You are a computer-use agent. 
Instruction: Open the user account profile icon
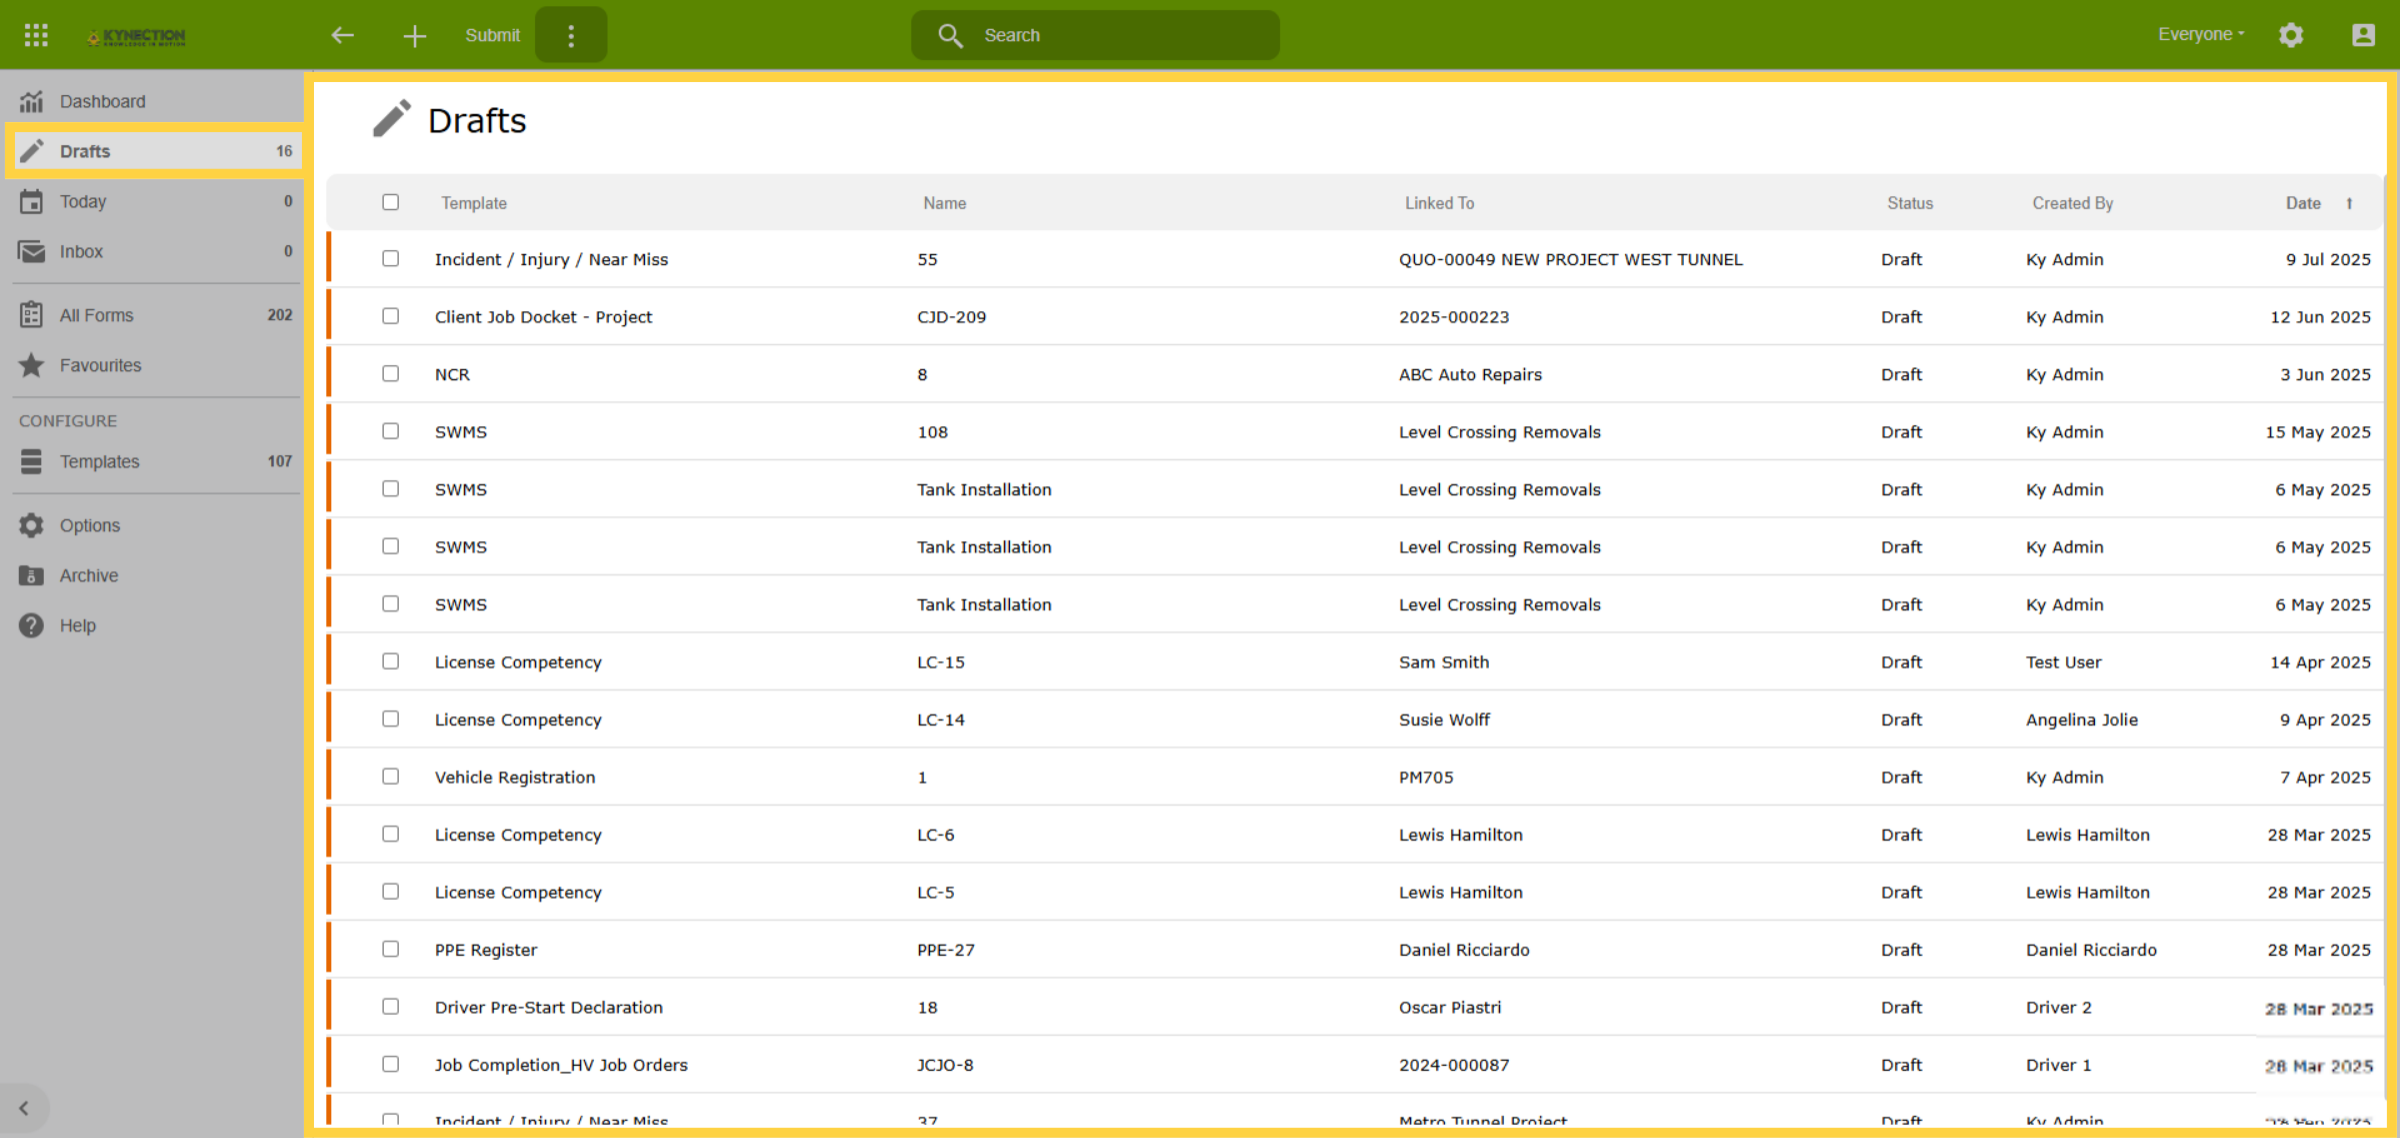coord(2363,35)
